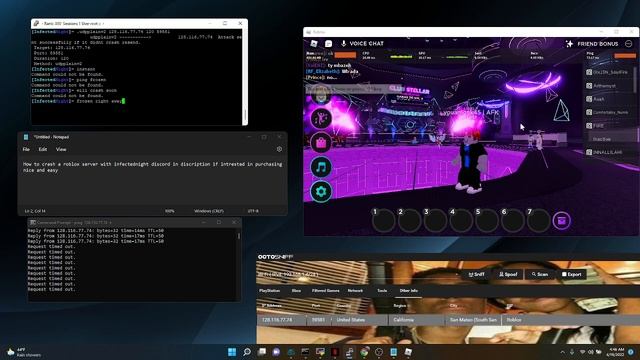The height and width of the screenshot is (360, 640).
Task: Open the taskbar clock and date
Action: click(x=616, y=352)
